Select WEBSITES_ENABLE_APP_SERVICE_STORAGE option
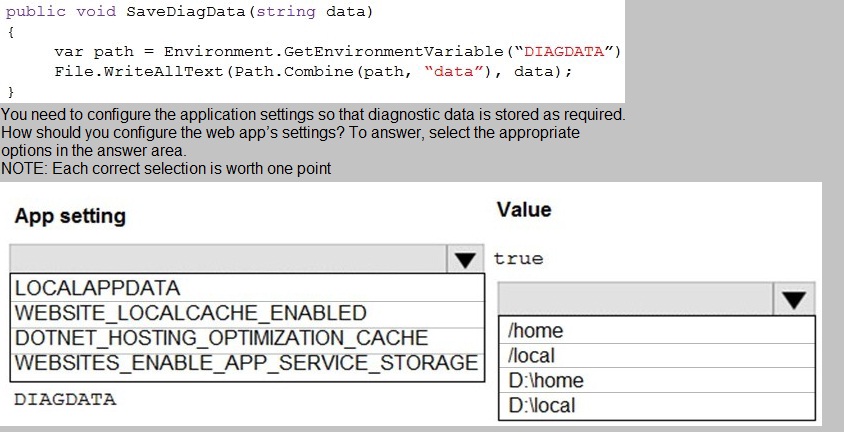The height and width of the screenshot is (432, 844). click(247, 363)
